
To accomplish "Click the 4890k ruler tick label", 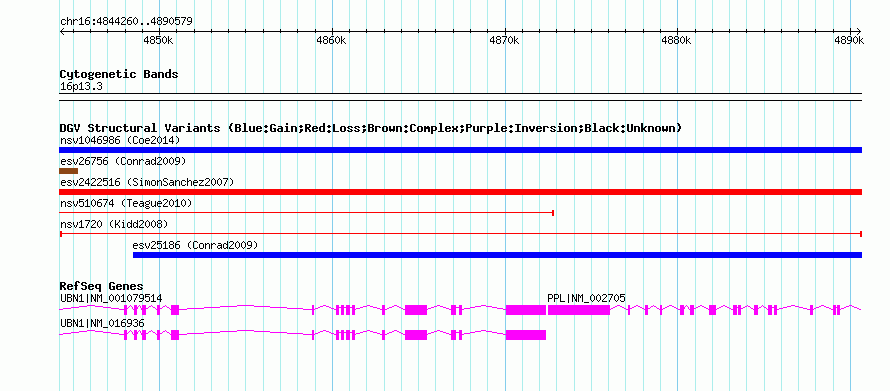I will [849, 41].
